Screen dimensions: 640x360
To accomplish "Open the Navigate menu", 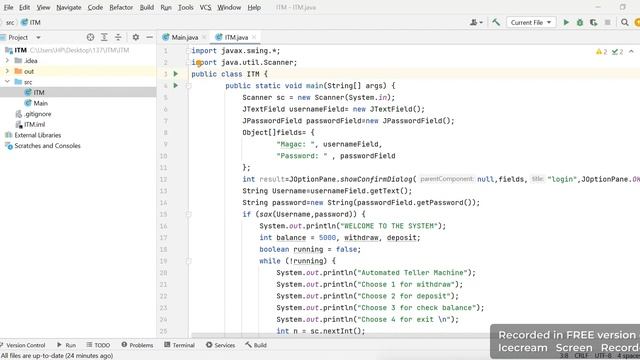I will pos(69,7).
